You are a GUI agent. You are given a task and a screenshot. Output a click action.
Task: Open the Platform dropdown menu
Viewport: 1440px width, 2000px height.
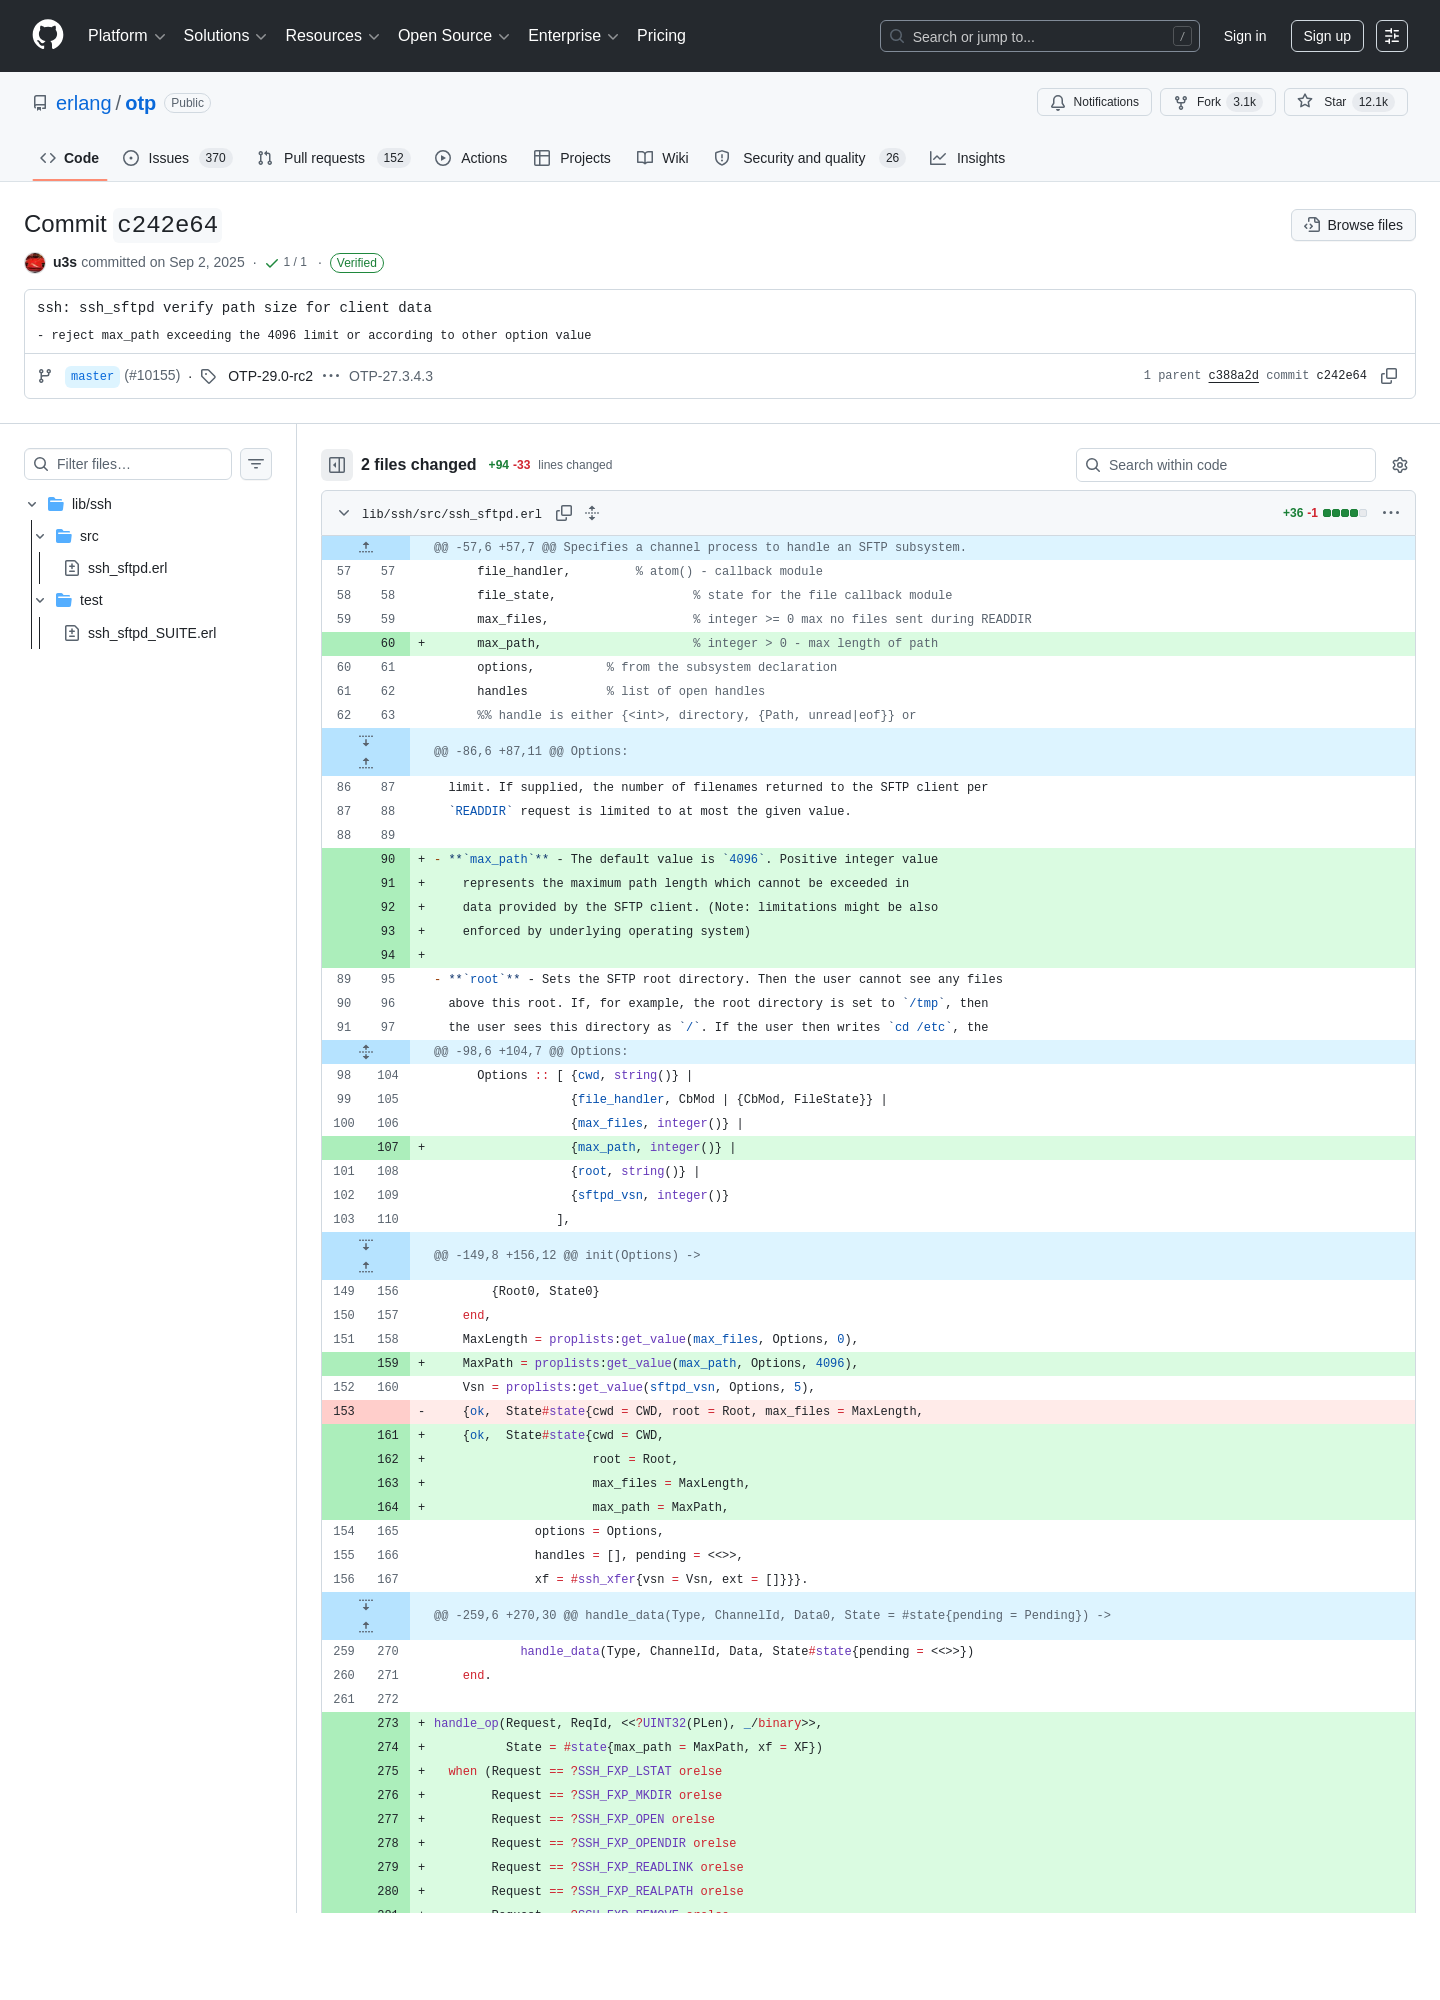(126, 36)
